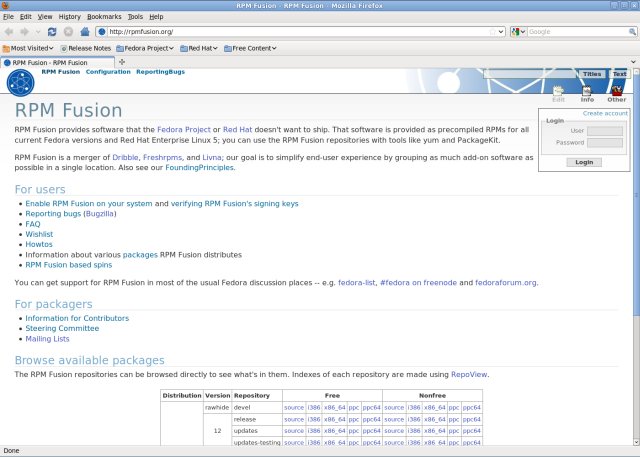Switch to the RPM Fusion browser tab

coord(60,62)
